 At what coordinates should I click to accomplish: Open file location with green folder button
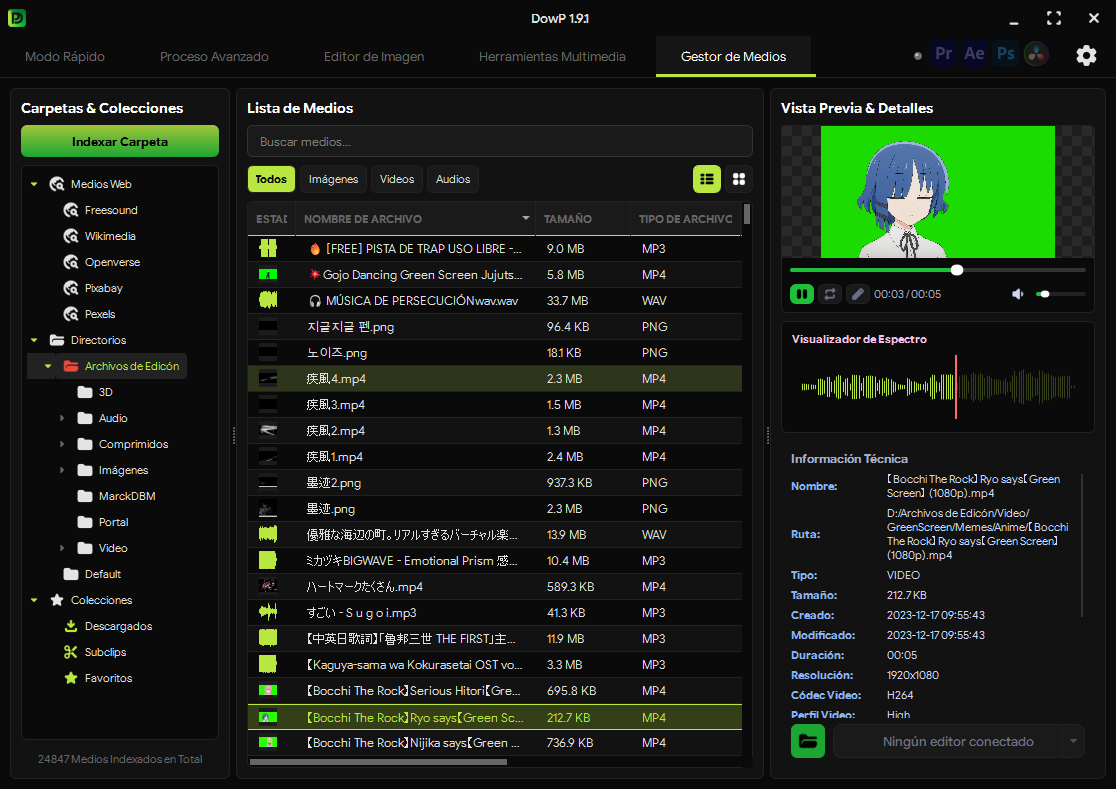click(808, 741)
